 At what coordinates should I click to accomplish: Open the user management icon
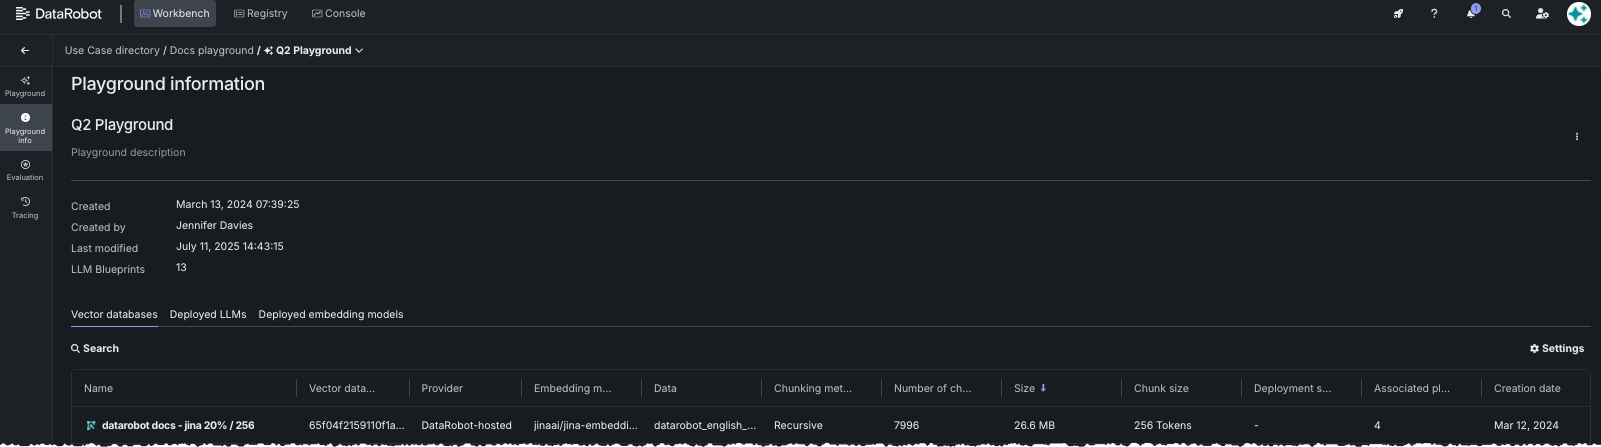tap(1542, 14)
